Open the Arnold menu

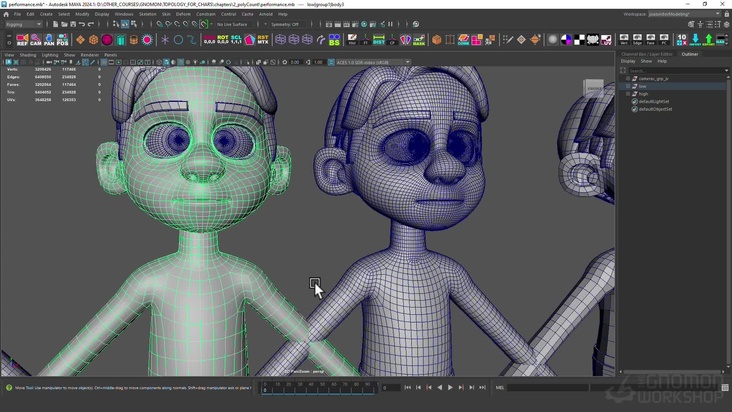266,14
